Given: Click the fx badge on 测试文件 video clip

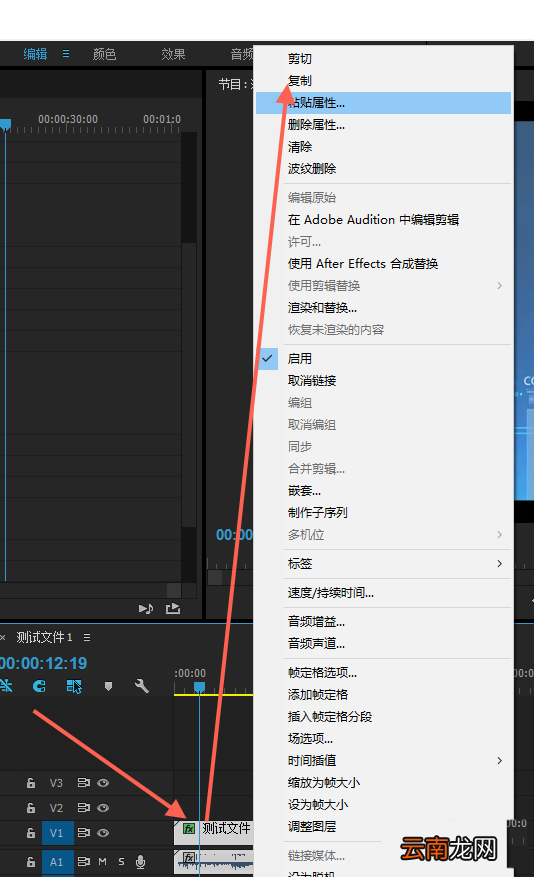Looking at the screenshot, I should [189, 828].
